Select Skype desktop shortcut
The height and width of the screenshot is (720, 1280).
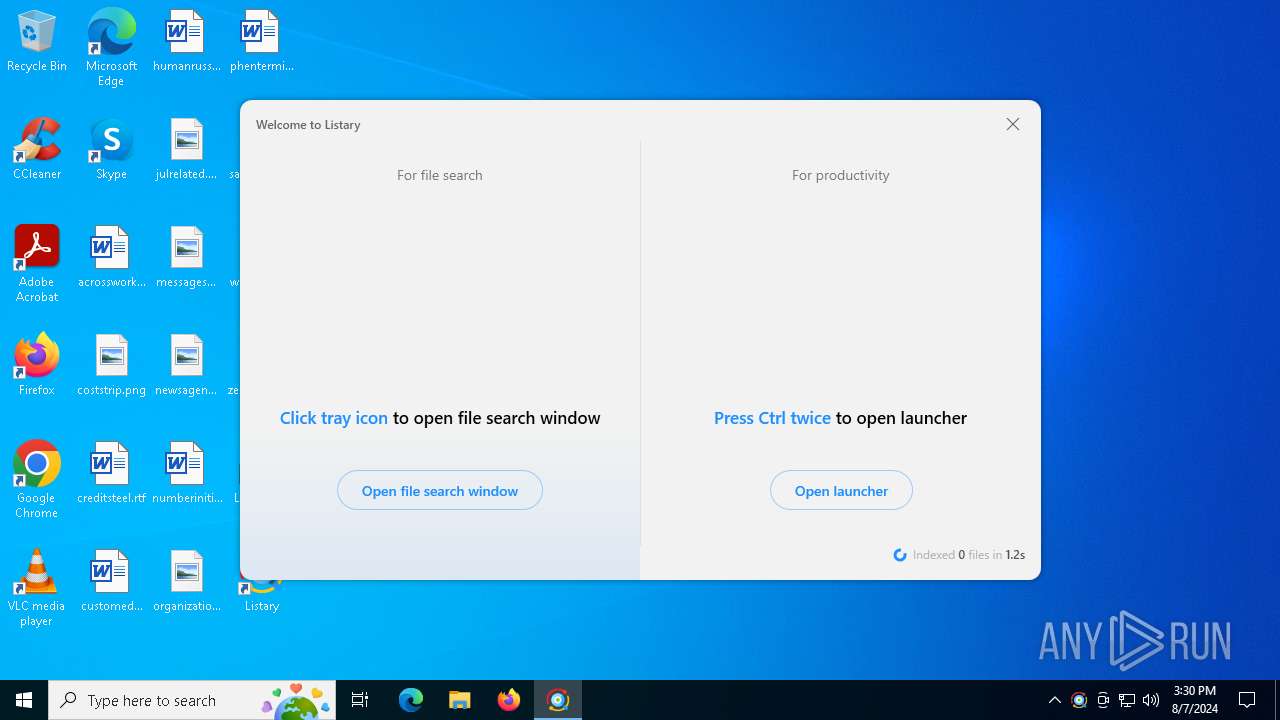click(111, 150)
